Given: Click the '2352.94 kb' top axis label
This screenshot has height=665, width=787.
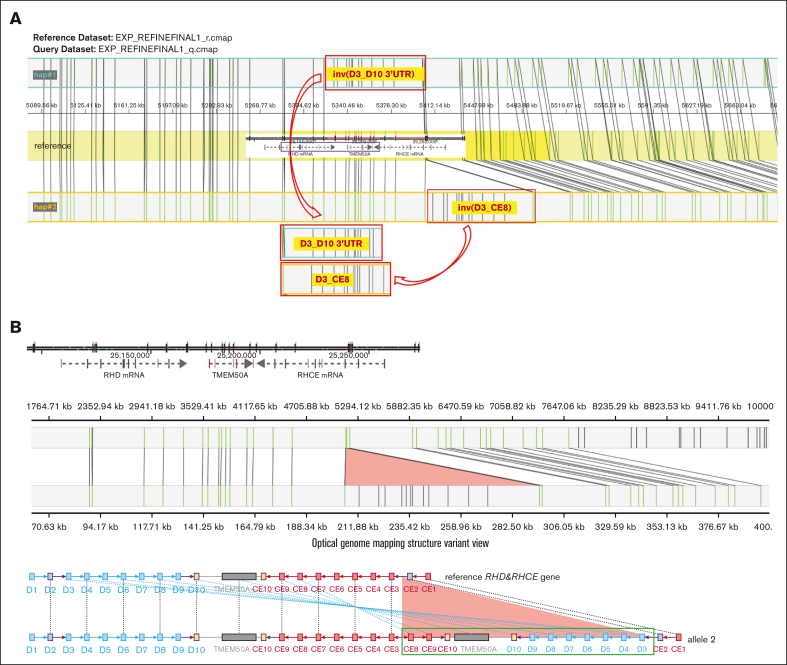Looking at the screenshot, I should pos(100,406).
